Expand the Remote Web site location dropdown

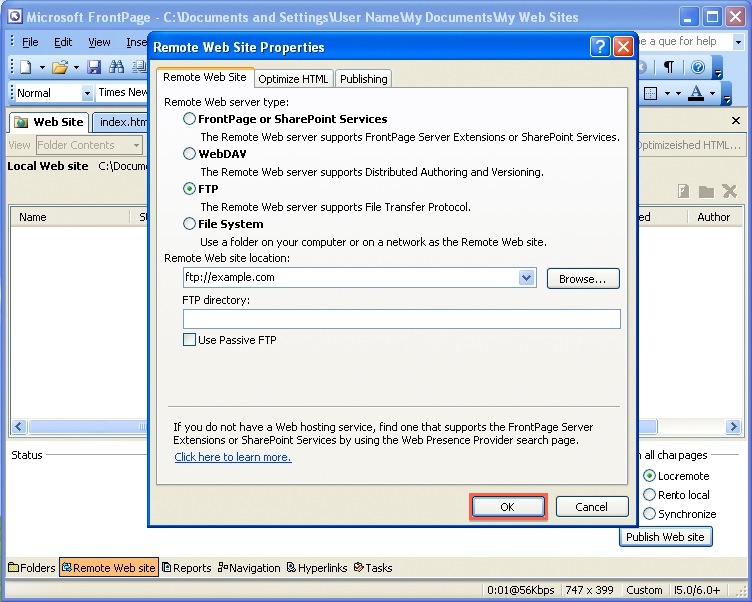click(527, 278)
